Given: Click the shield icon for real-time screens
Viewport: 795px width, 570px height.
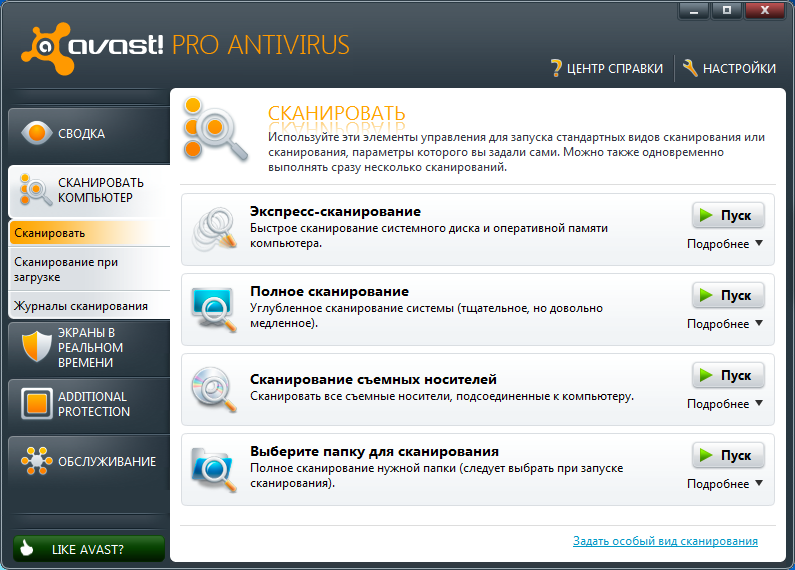Looking at the screenshot, I should 34,346.
